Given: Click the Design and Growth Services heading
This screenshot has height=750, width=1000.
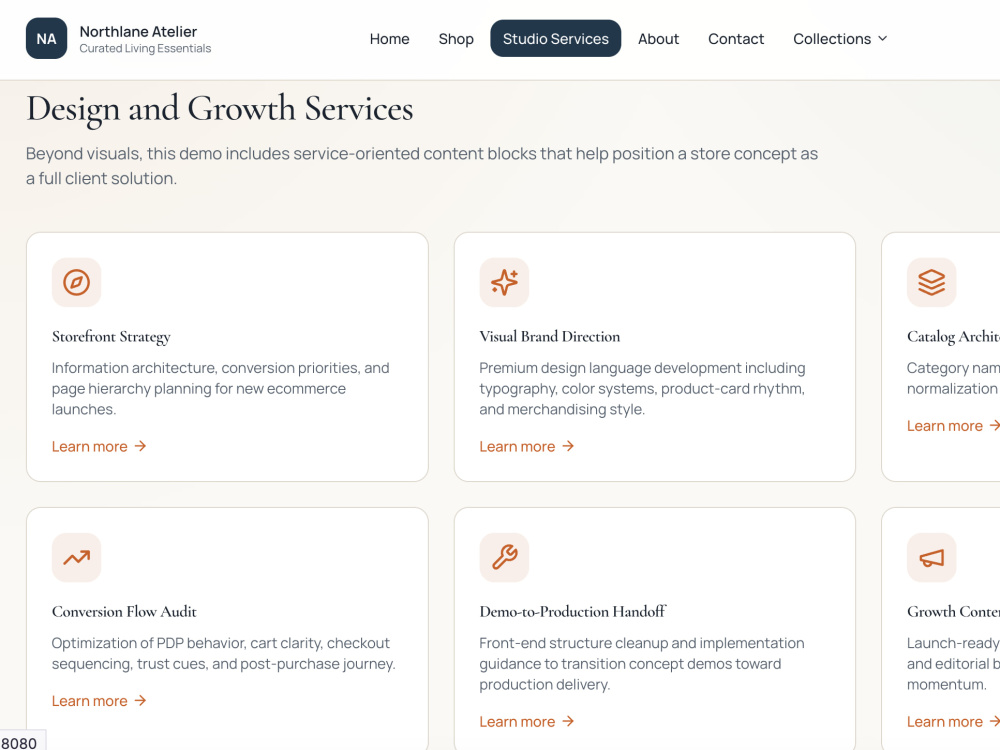Looking at the screenshot, I should (x=220, y=109).
